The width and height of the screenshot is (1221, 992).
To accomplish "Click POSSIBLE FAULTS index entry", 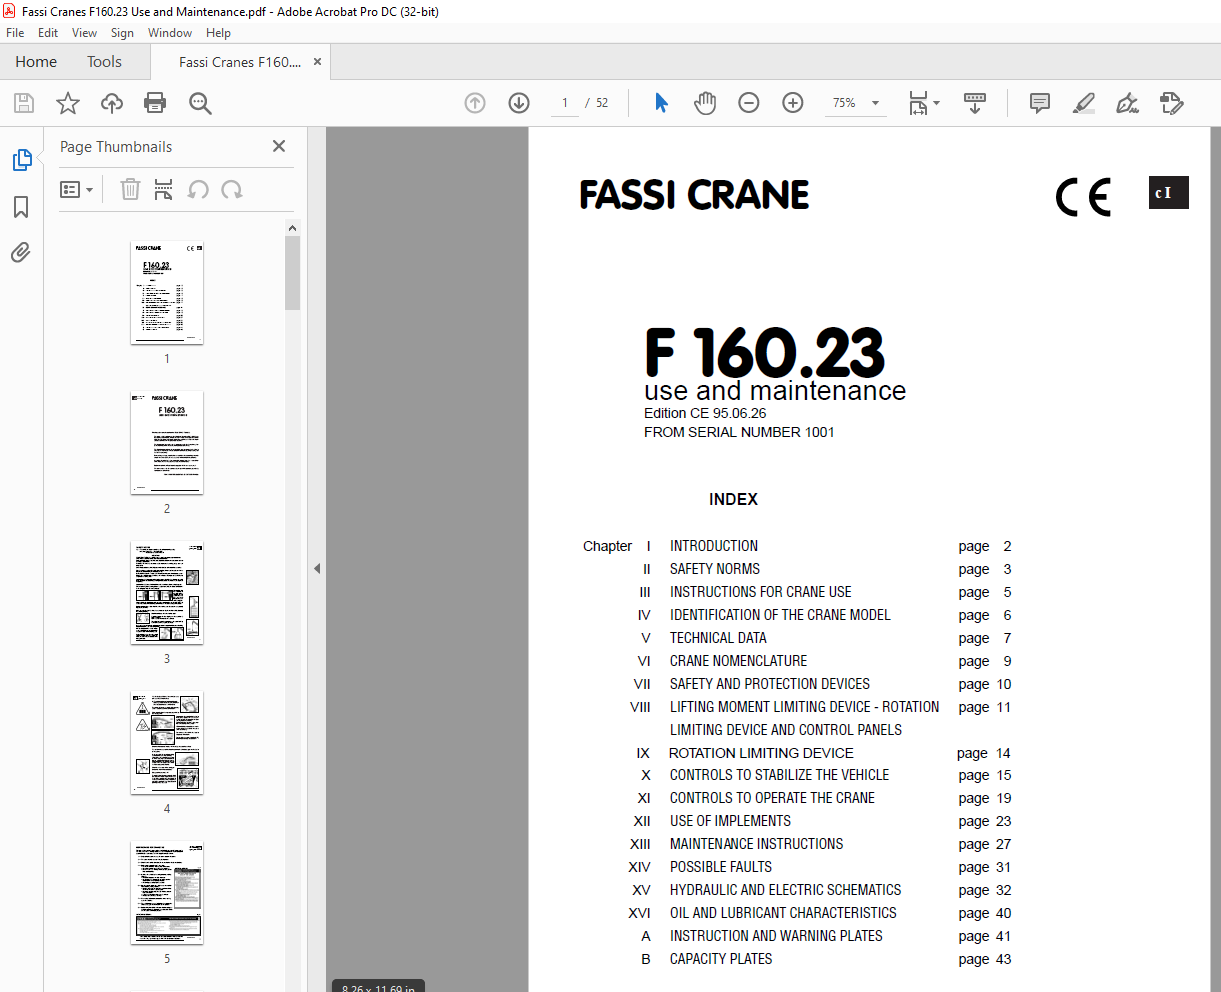I will pos(721,867).
